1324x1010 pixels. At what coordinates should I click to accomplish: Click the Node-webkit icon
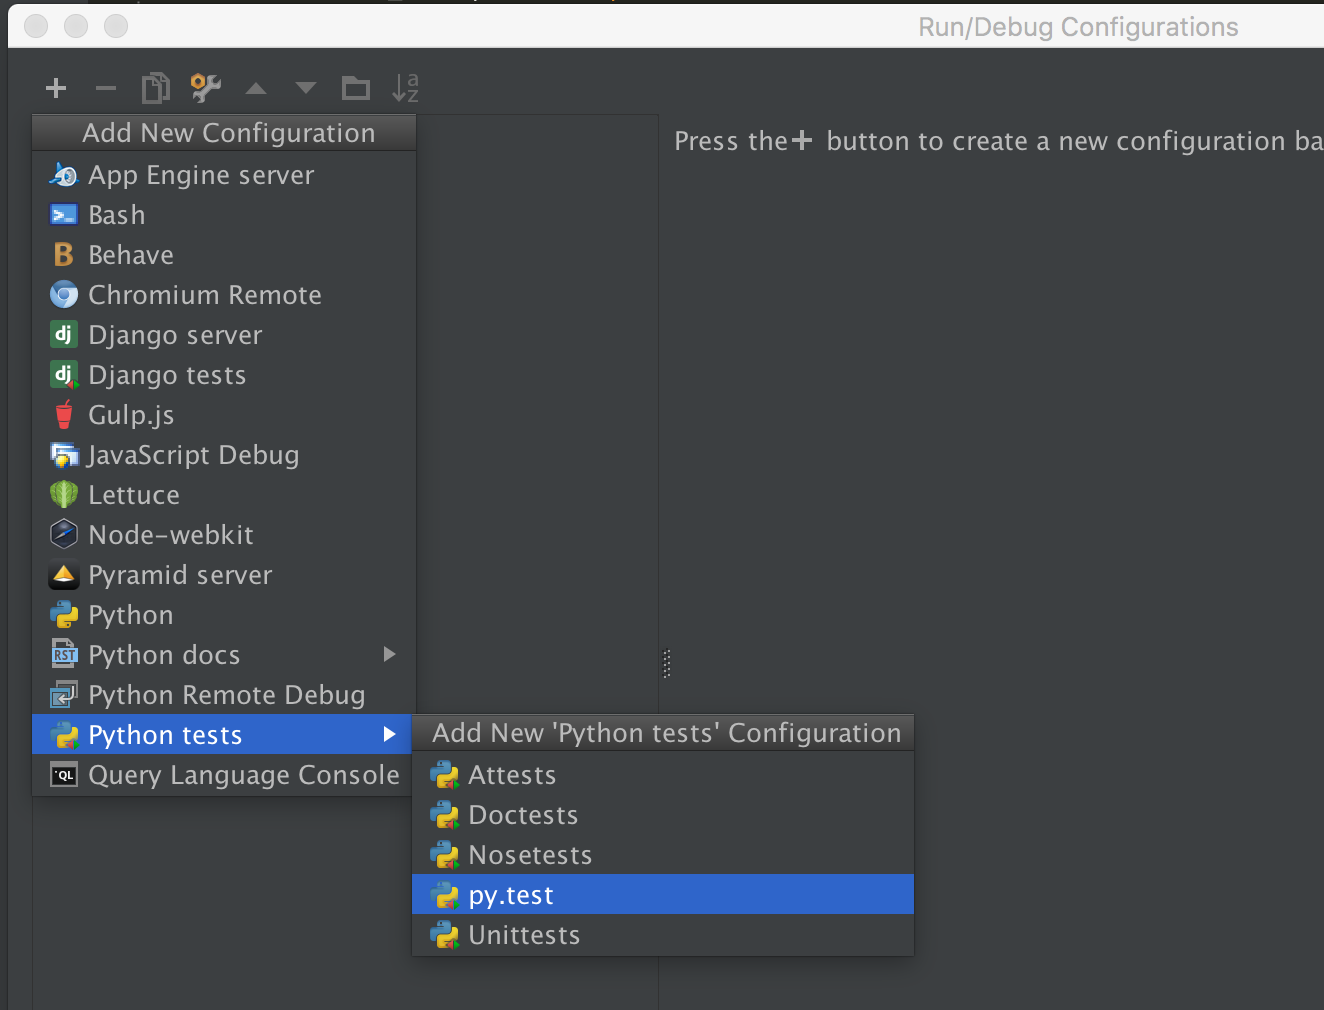point(64,534)
